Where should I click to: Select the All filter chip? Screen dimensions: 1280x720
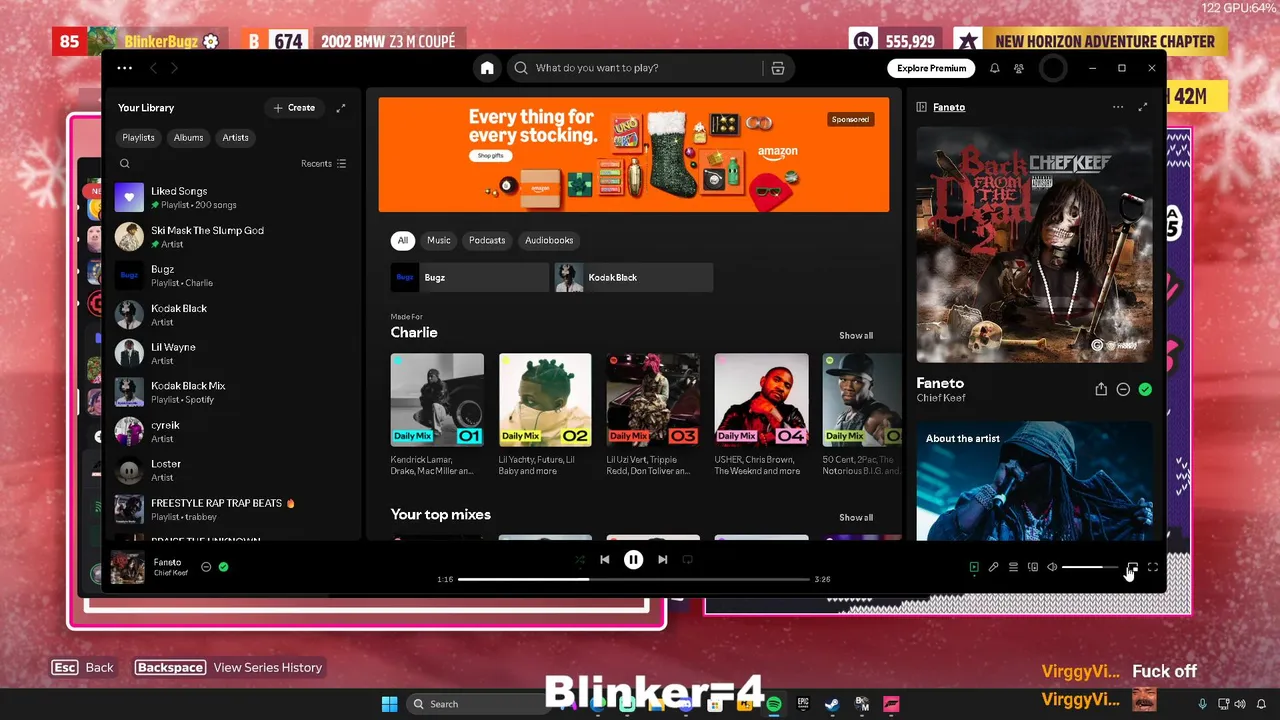click(403, 240)
